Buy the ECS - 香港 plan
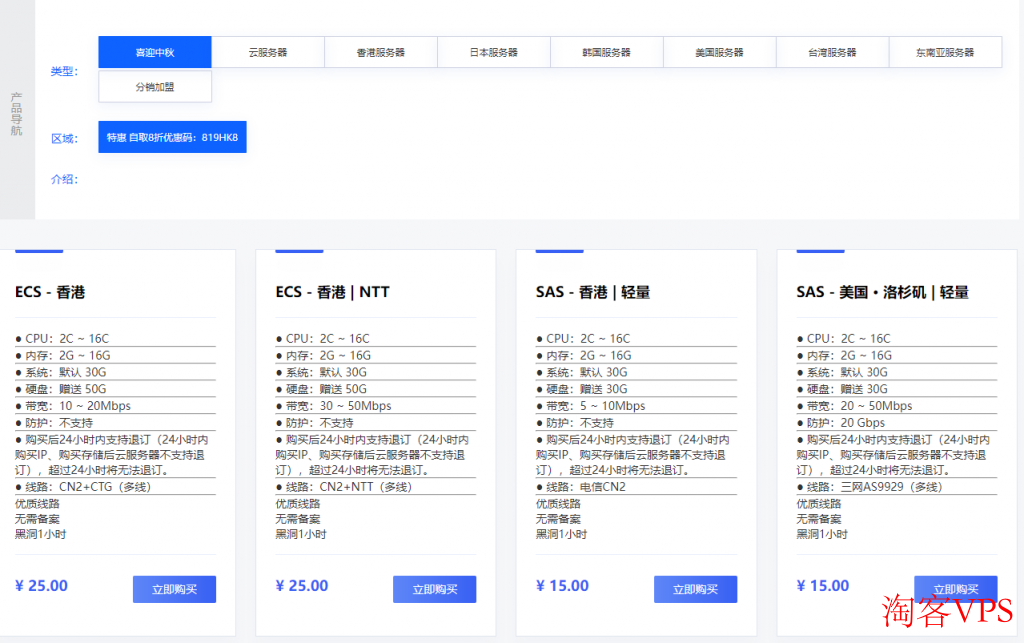 coord(174,589)
